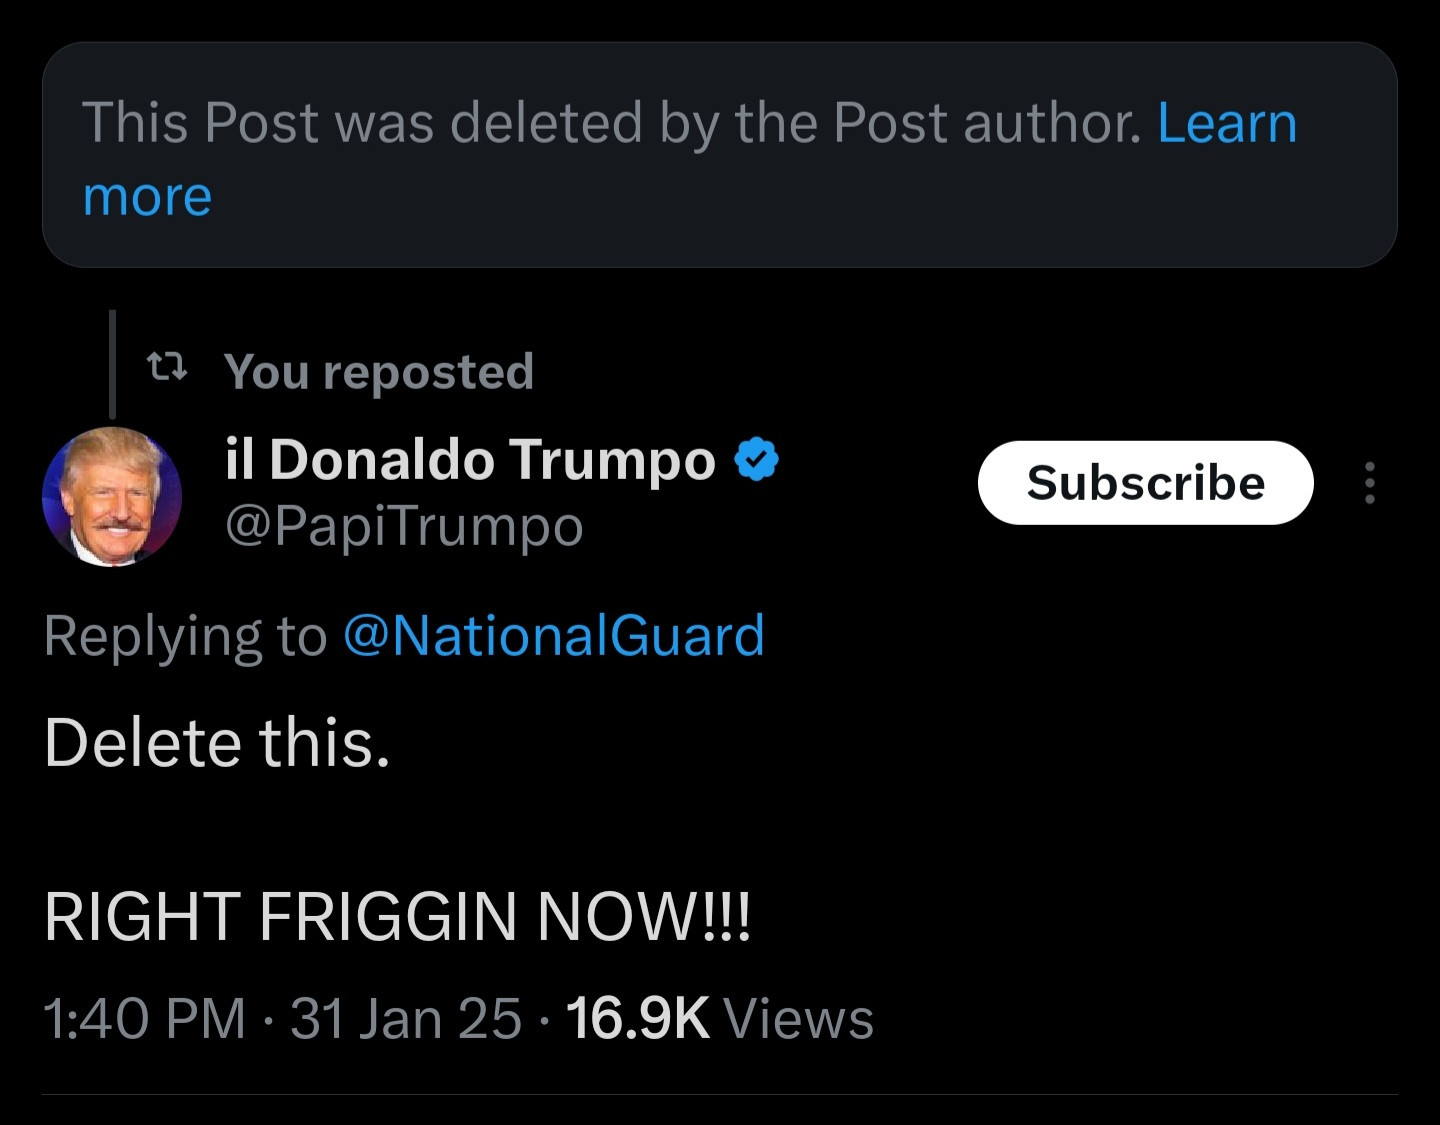Open the Learn more link
The height and width of the screenshot is (1125, 1440).
pos(1226,124)
